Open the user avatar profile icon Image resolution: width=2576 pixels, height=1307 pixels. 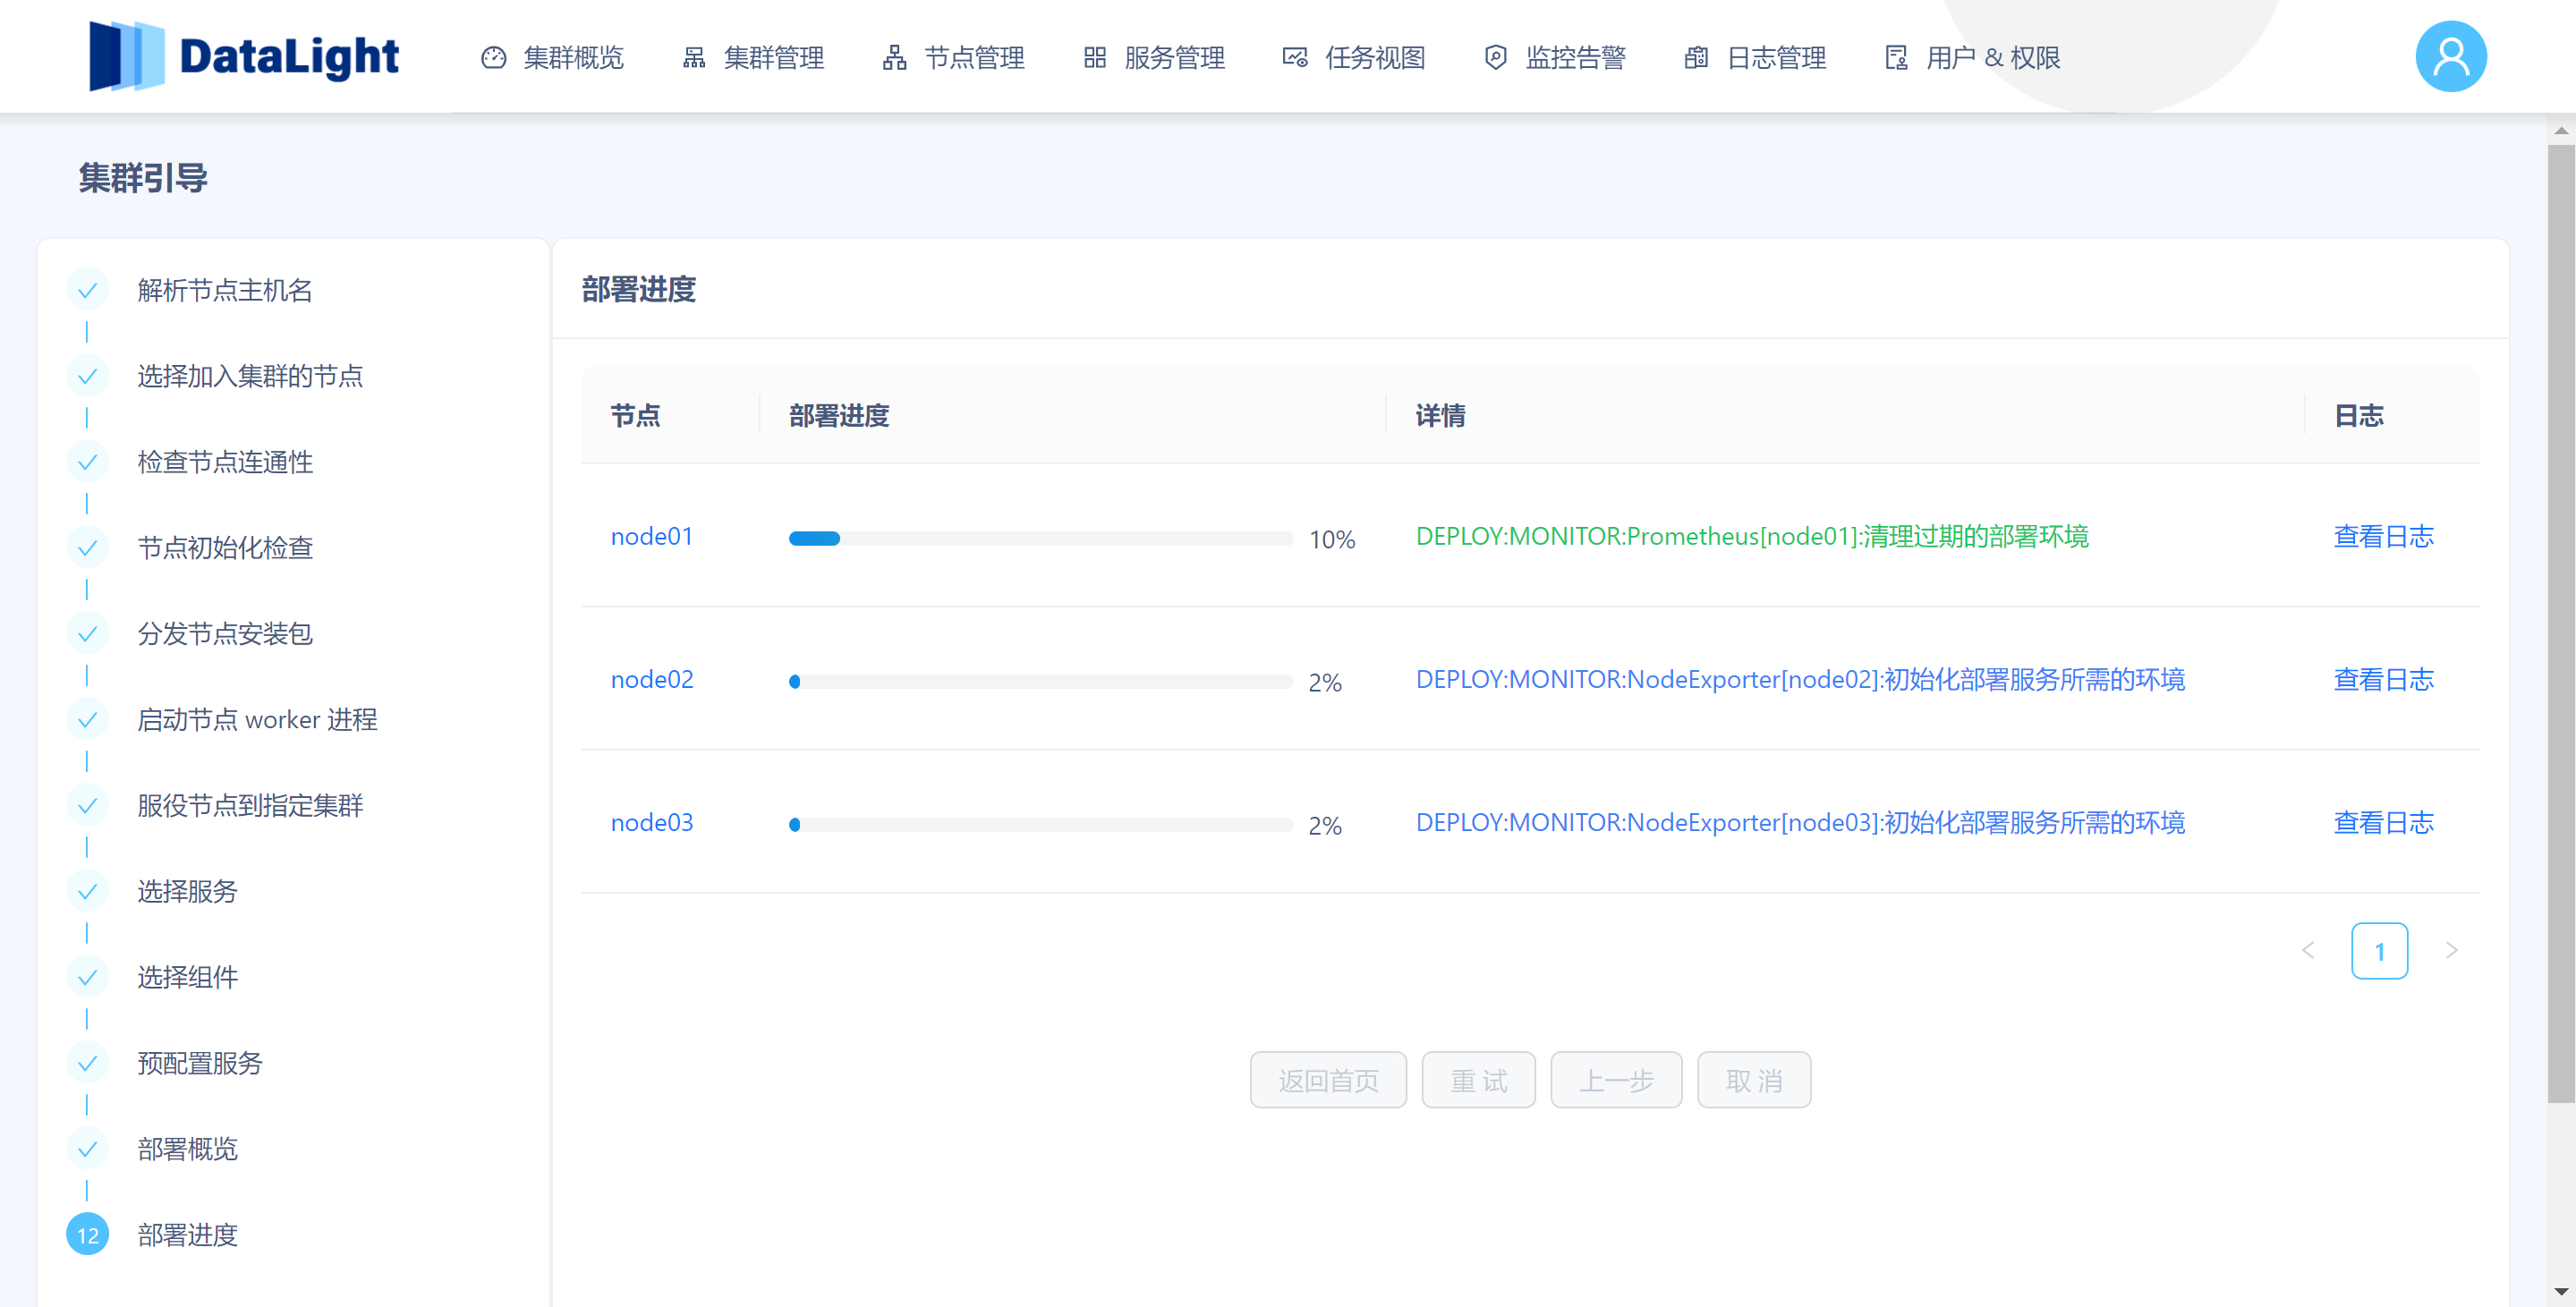(2451, 57)
